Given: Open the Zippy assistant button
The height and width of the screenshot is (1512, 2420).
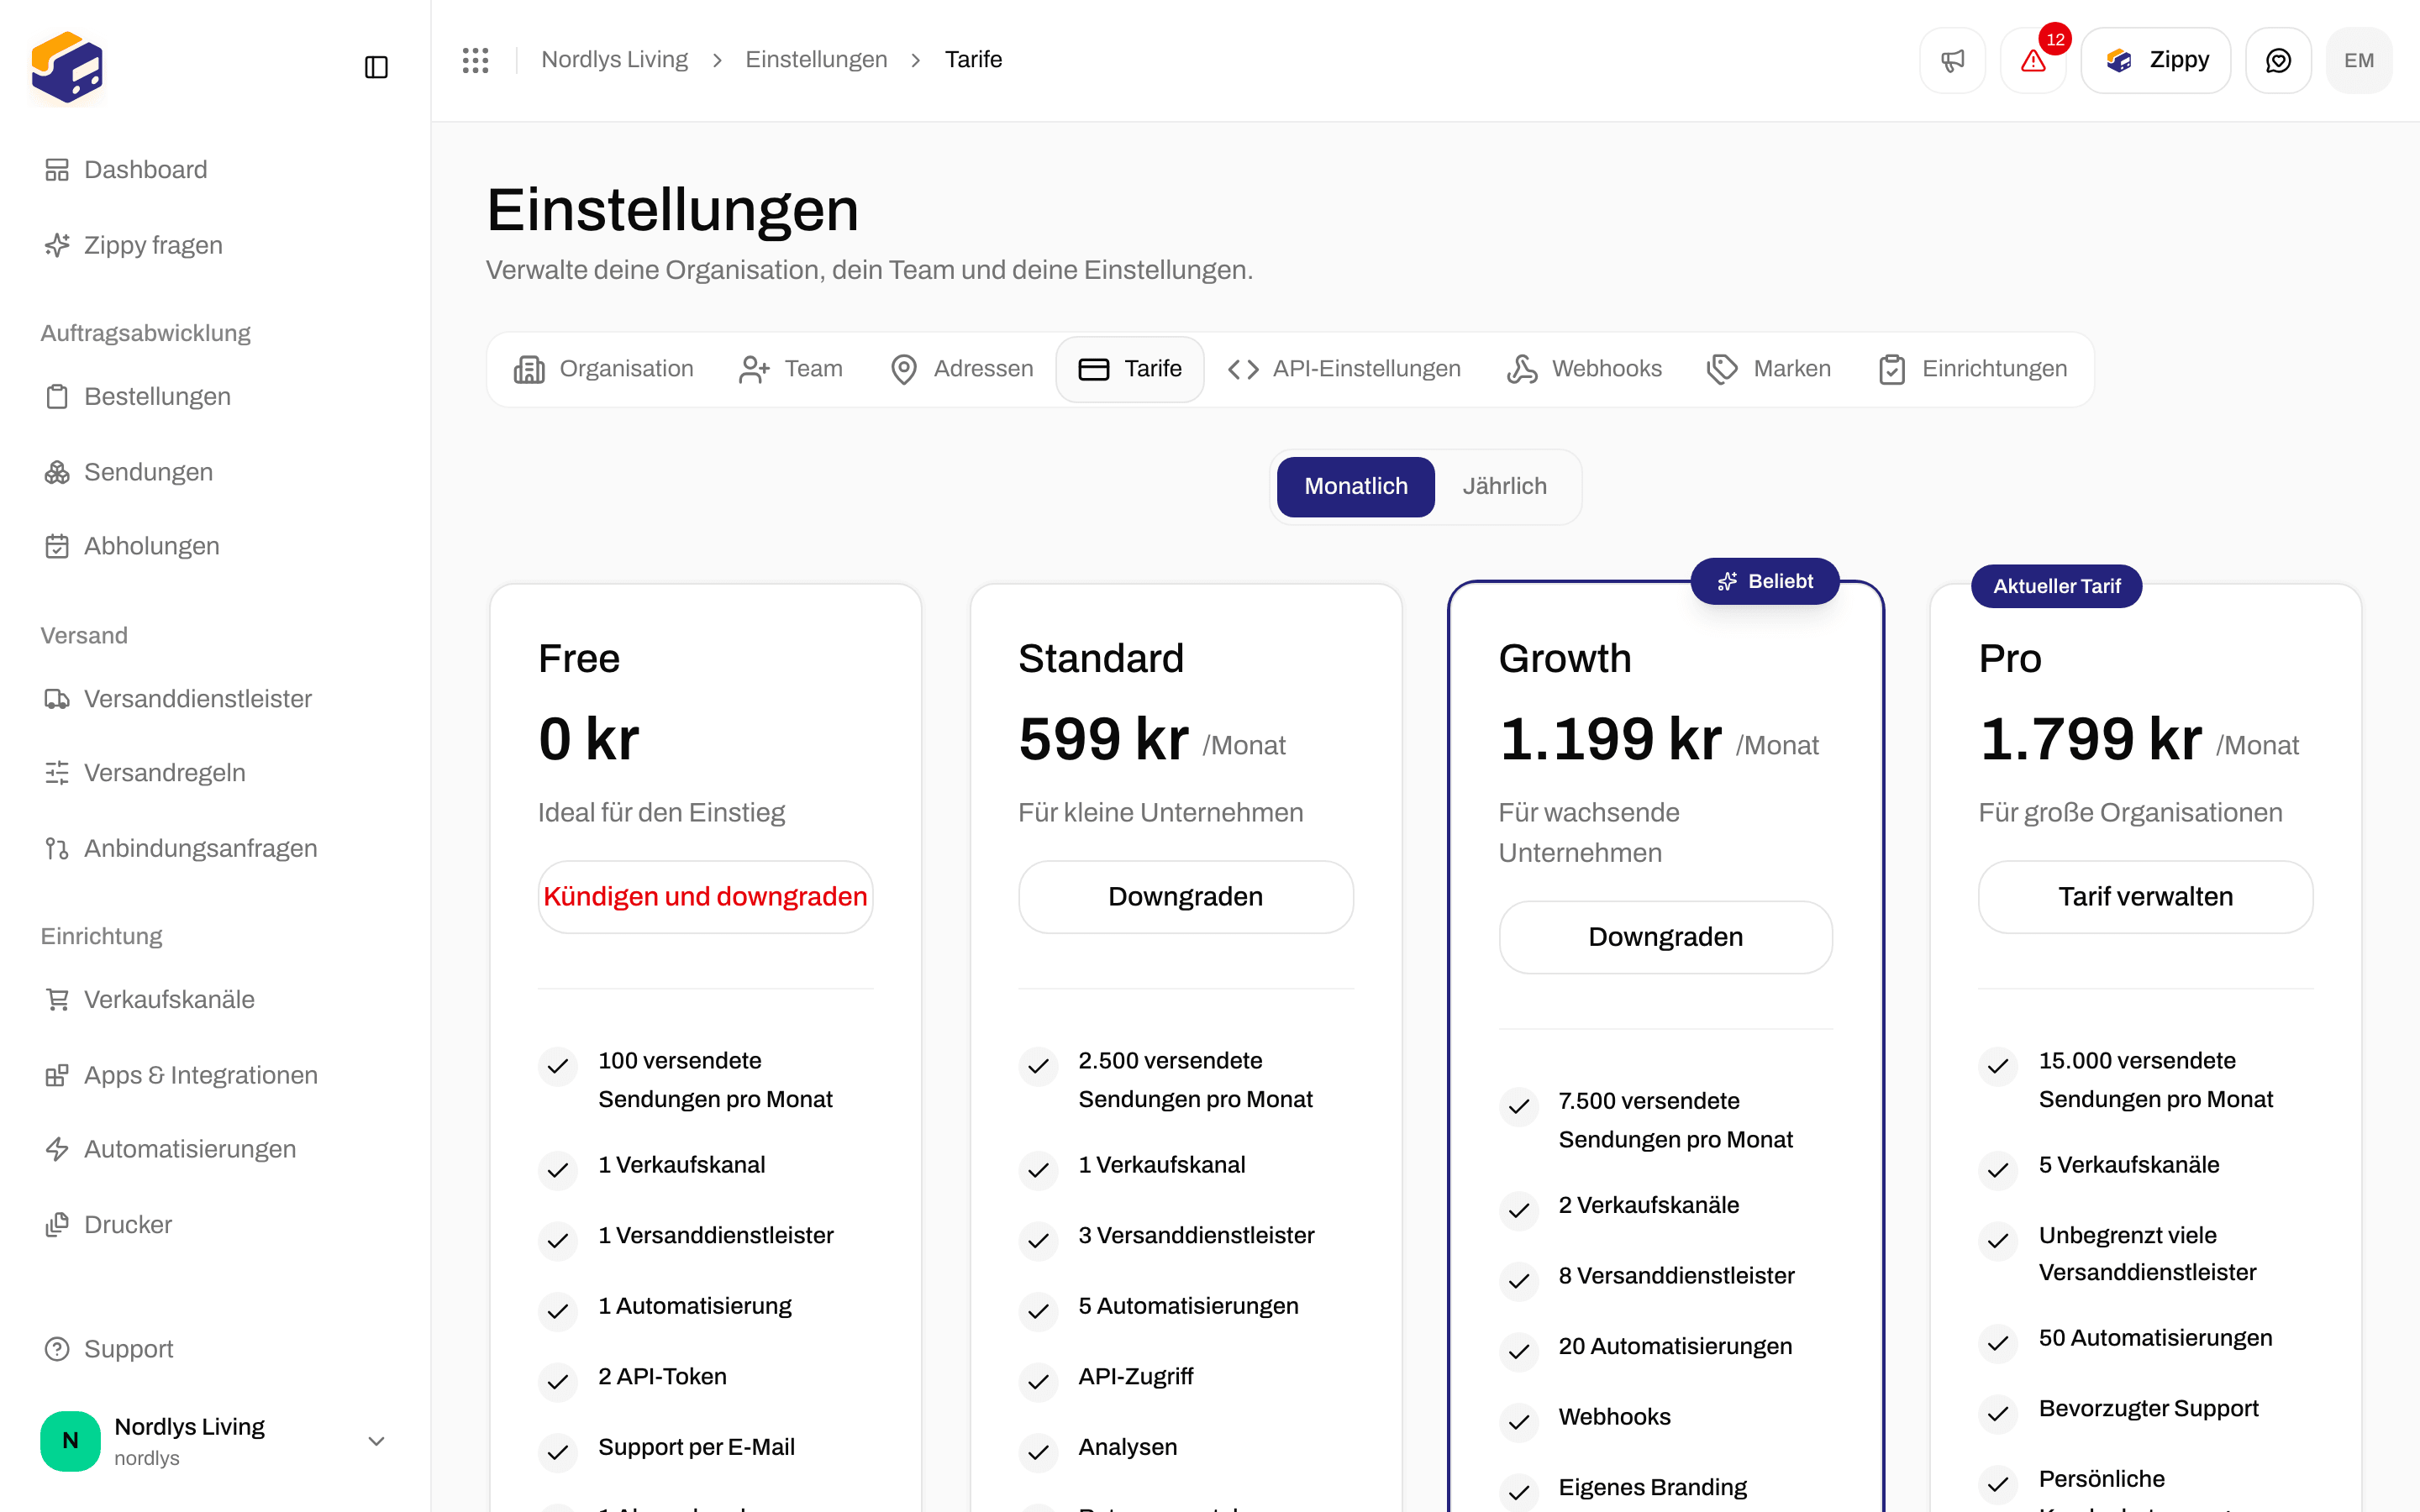Looking at the screenshot, I should 2156,60.
